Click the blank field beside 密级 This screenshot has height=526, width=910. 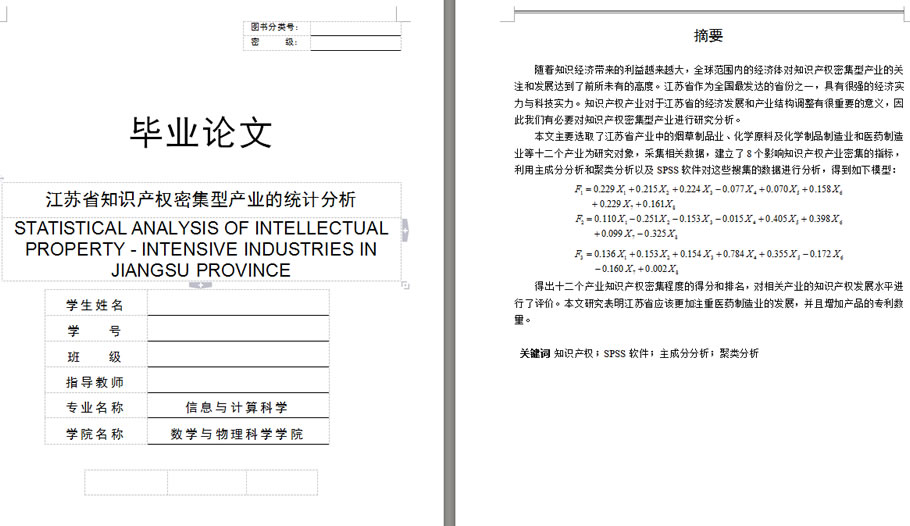click(x=355, y=42)
